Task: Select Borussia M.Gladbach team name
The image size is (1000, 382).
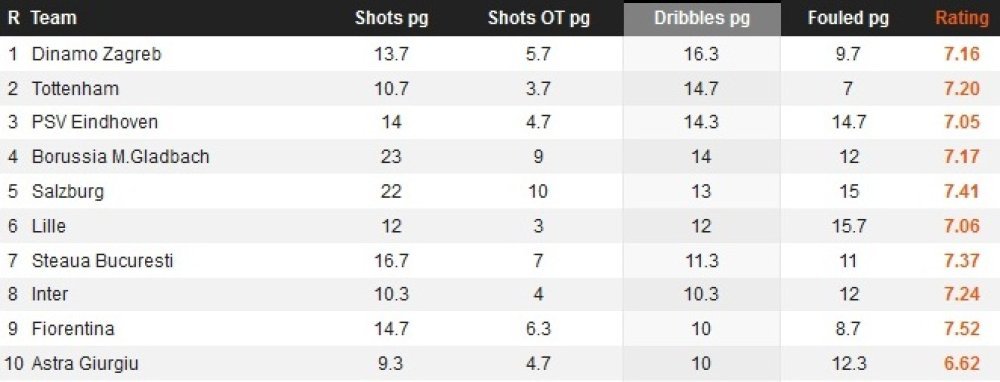Action: click(x=121, y=156)
